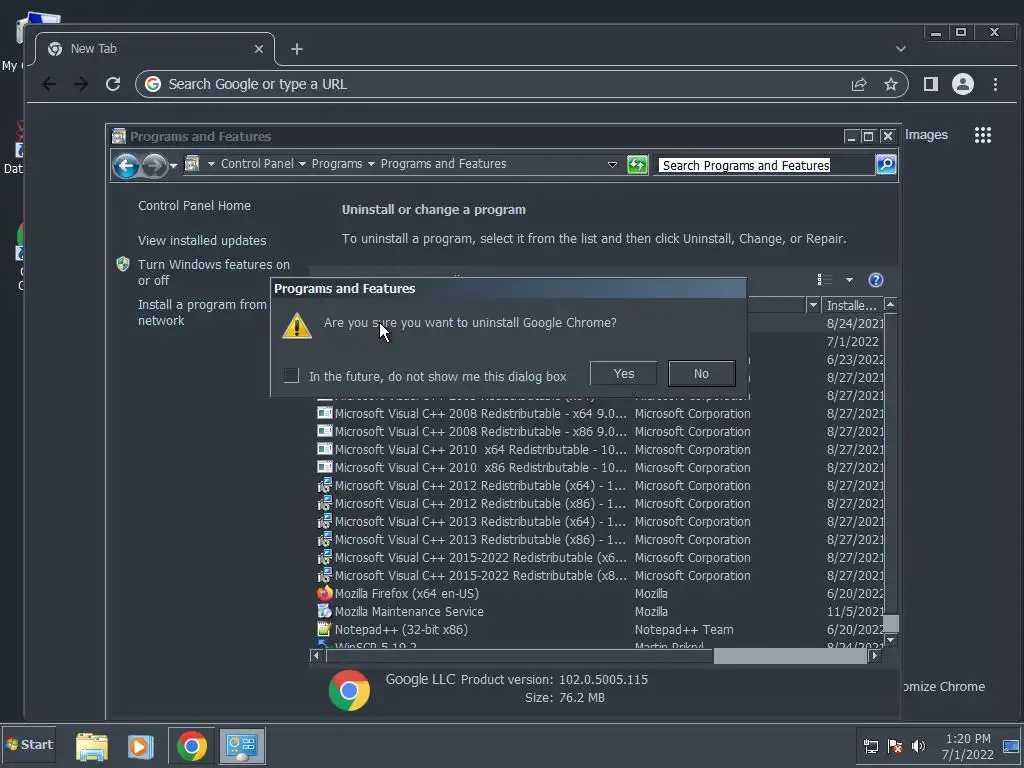The height and width of the screenshot is (768, 1024).
Task: Click the Installed On column header
Action: [x=852, y=305]
